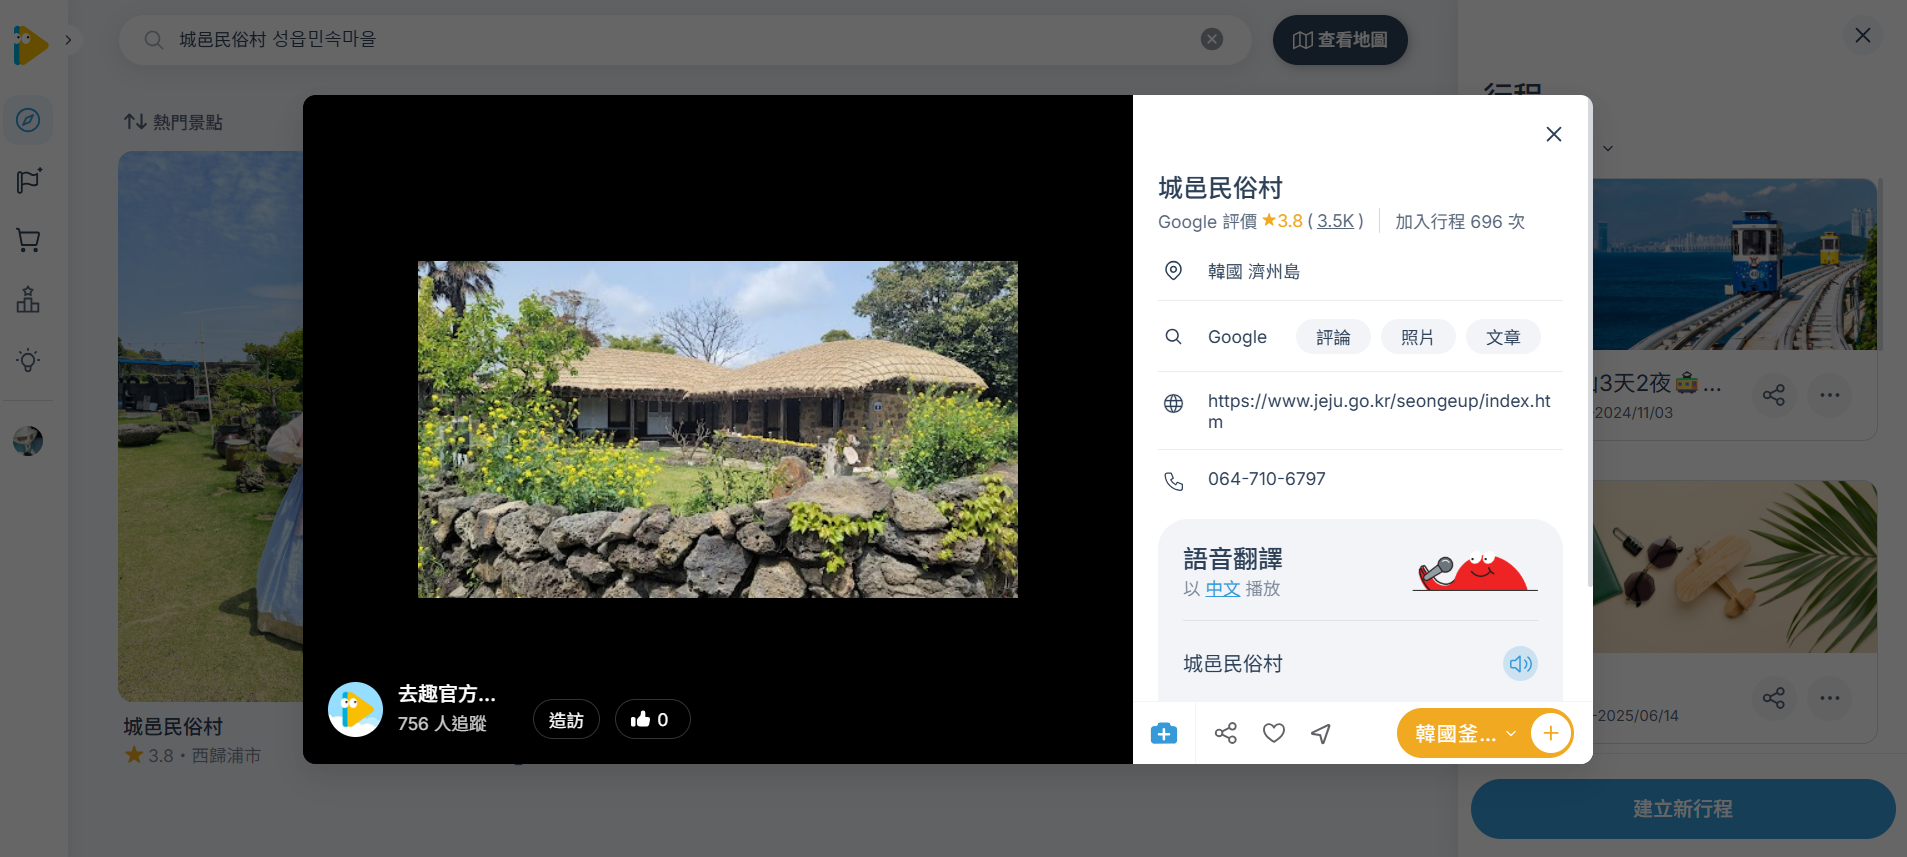Click the thatched-roof village photo
1907x857 pixels.
718,429
